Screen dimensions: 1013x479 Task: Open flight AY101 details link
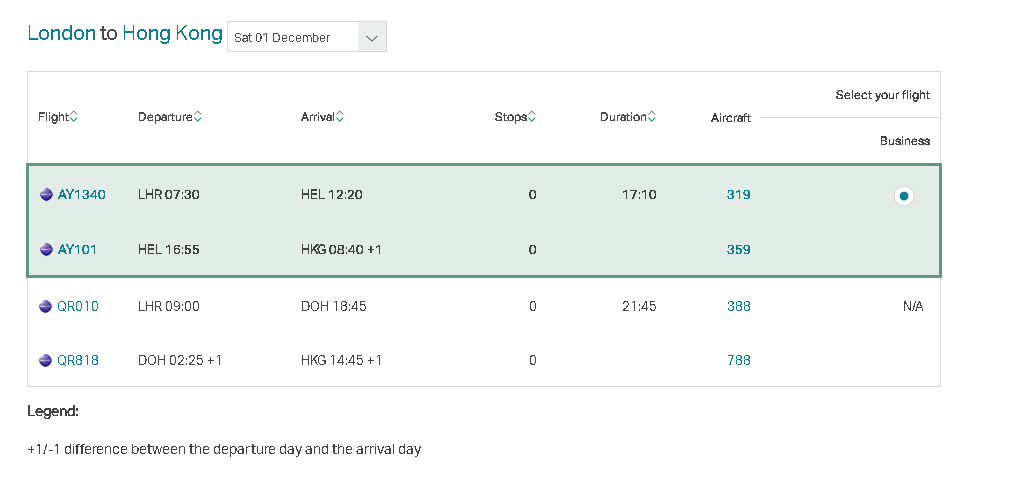77,250
